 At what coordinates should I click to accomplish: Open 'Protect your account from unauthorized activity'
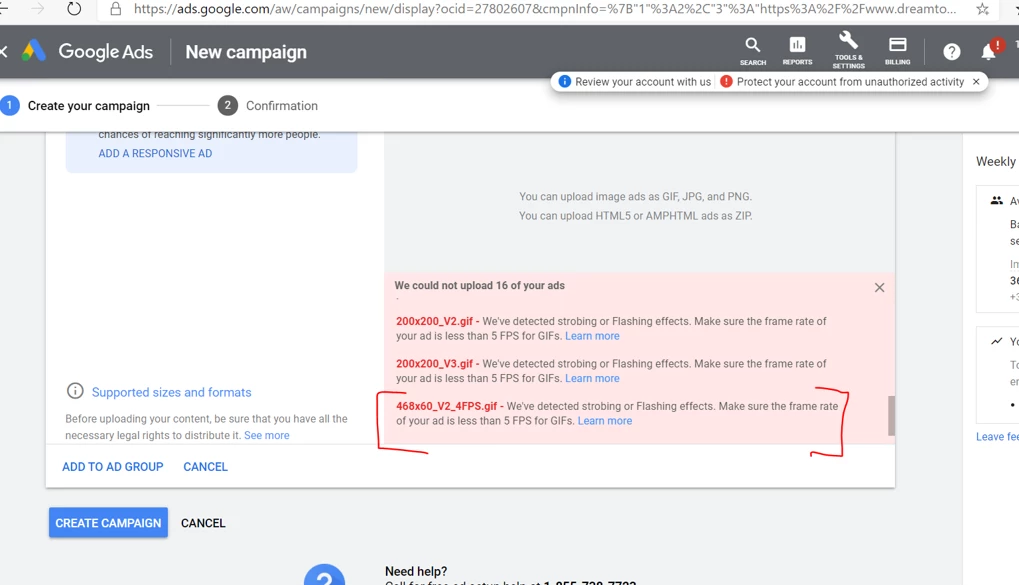tap(842, 82)
